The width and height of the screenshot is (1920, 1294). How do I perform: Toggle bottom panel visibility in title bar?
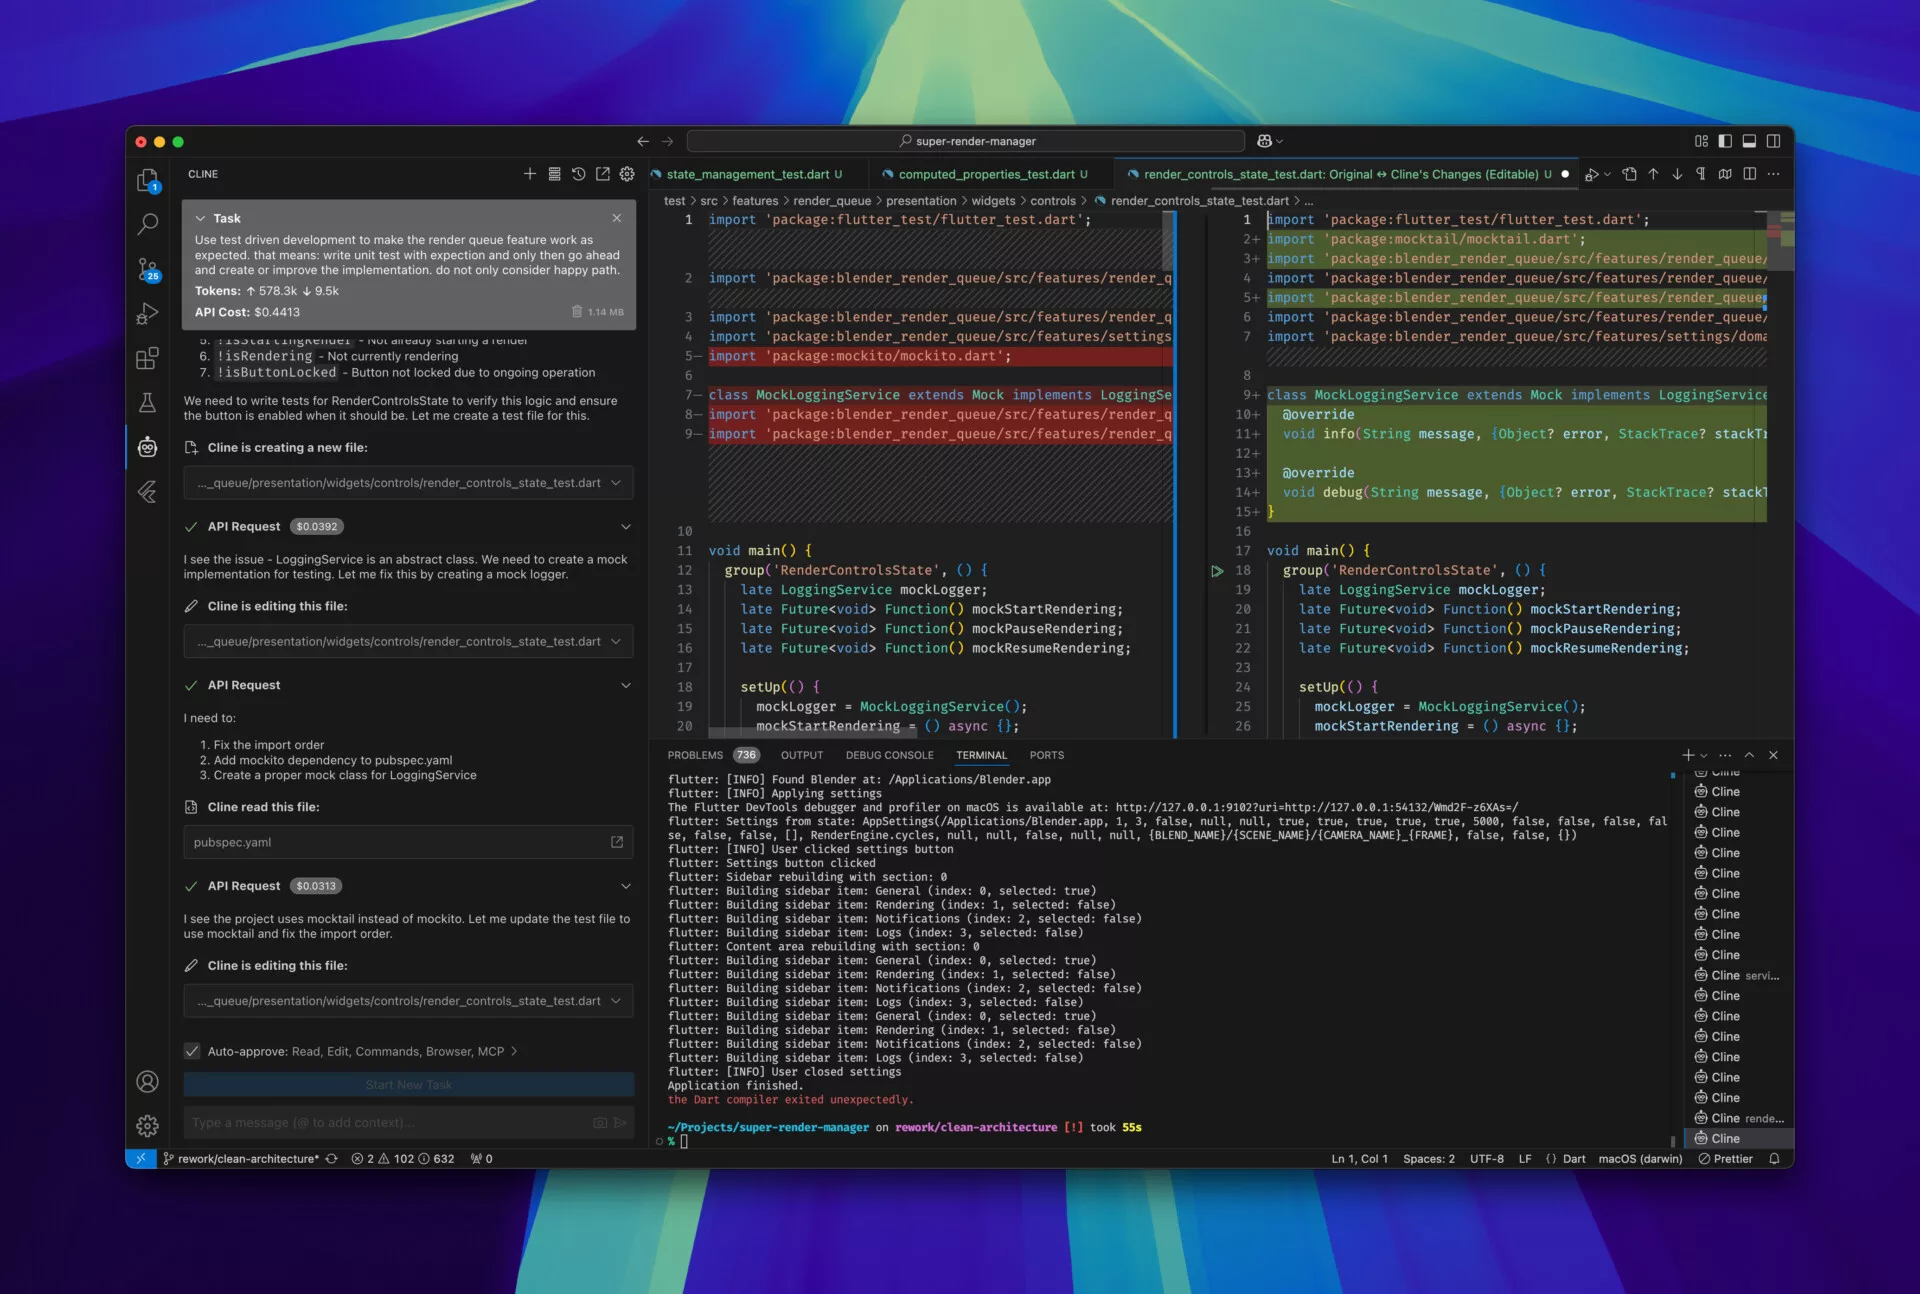point(1749,141)
